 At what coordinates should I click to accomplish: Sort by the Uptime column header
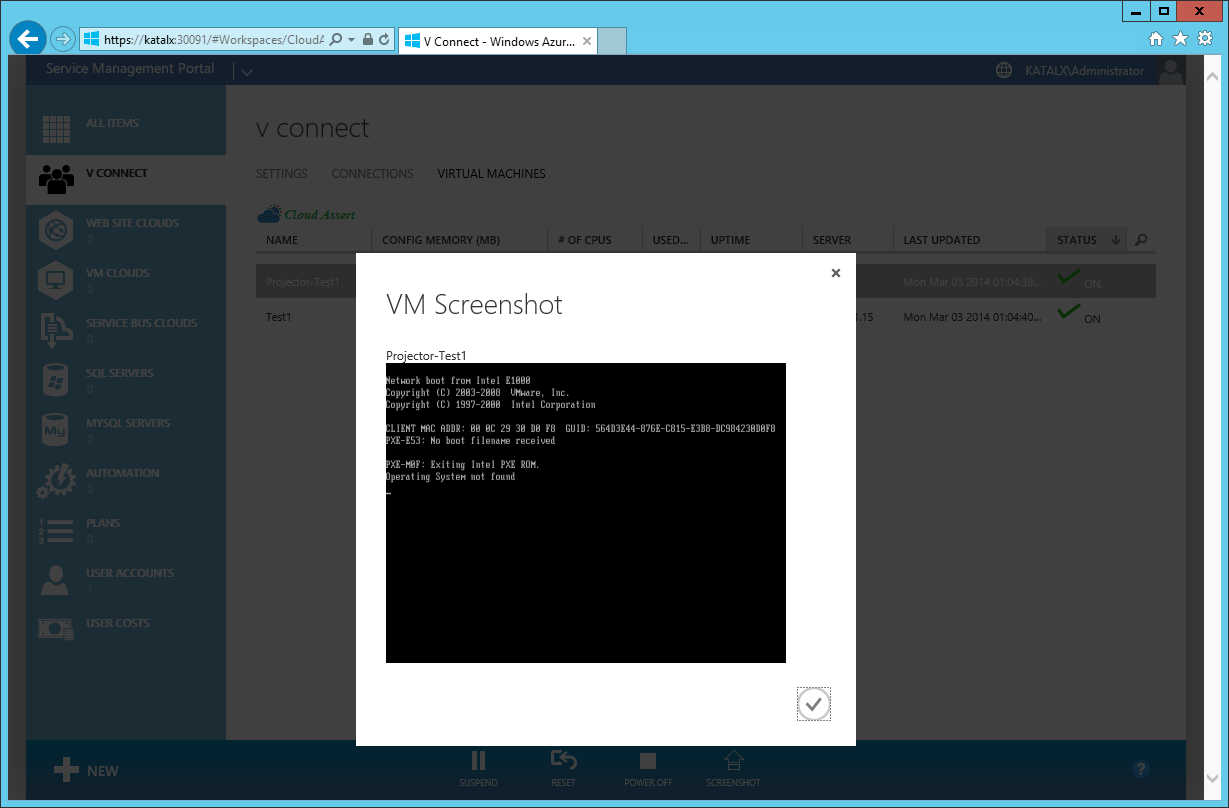(750, 240)
